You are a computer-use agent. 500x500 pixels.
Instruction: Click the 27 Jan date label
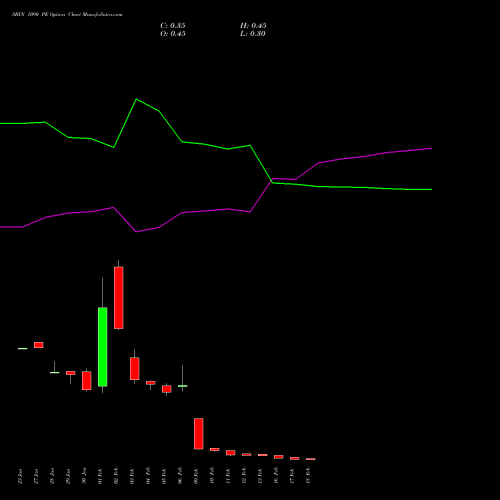(36, 476)
